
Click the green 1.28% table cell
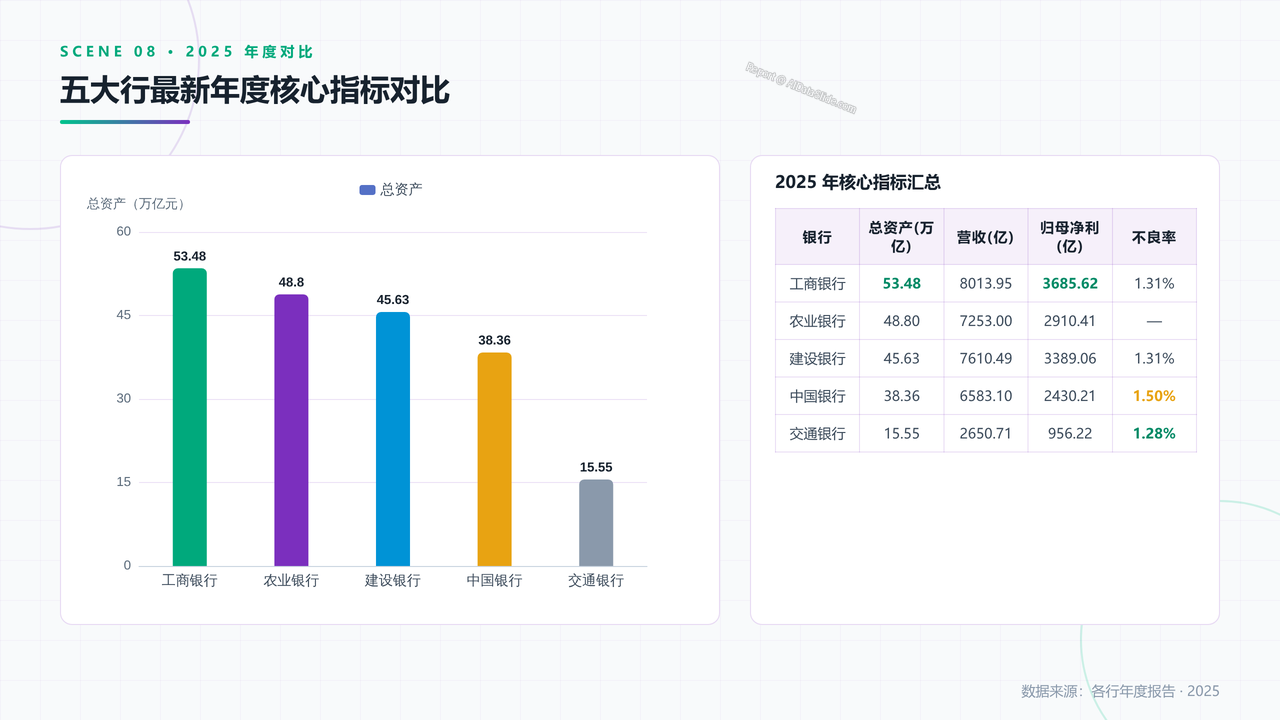click(x=1154, y=434)
